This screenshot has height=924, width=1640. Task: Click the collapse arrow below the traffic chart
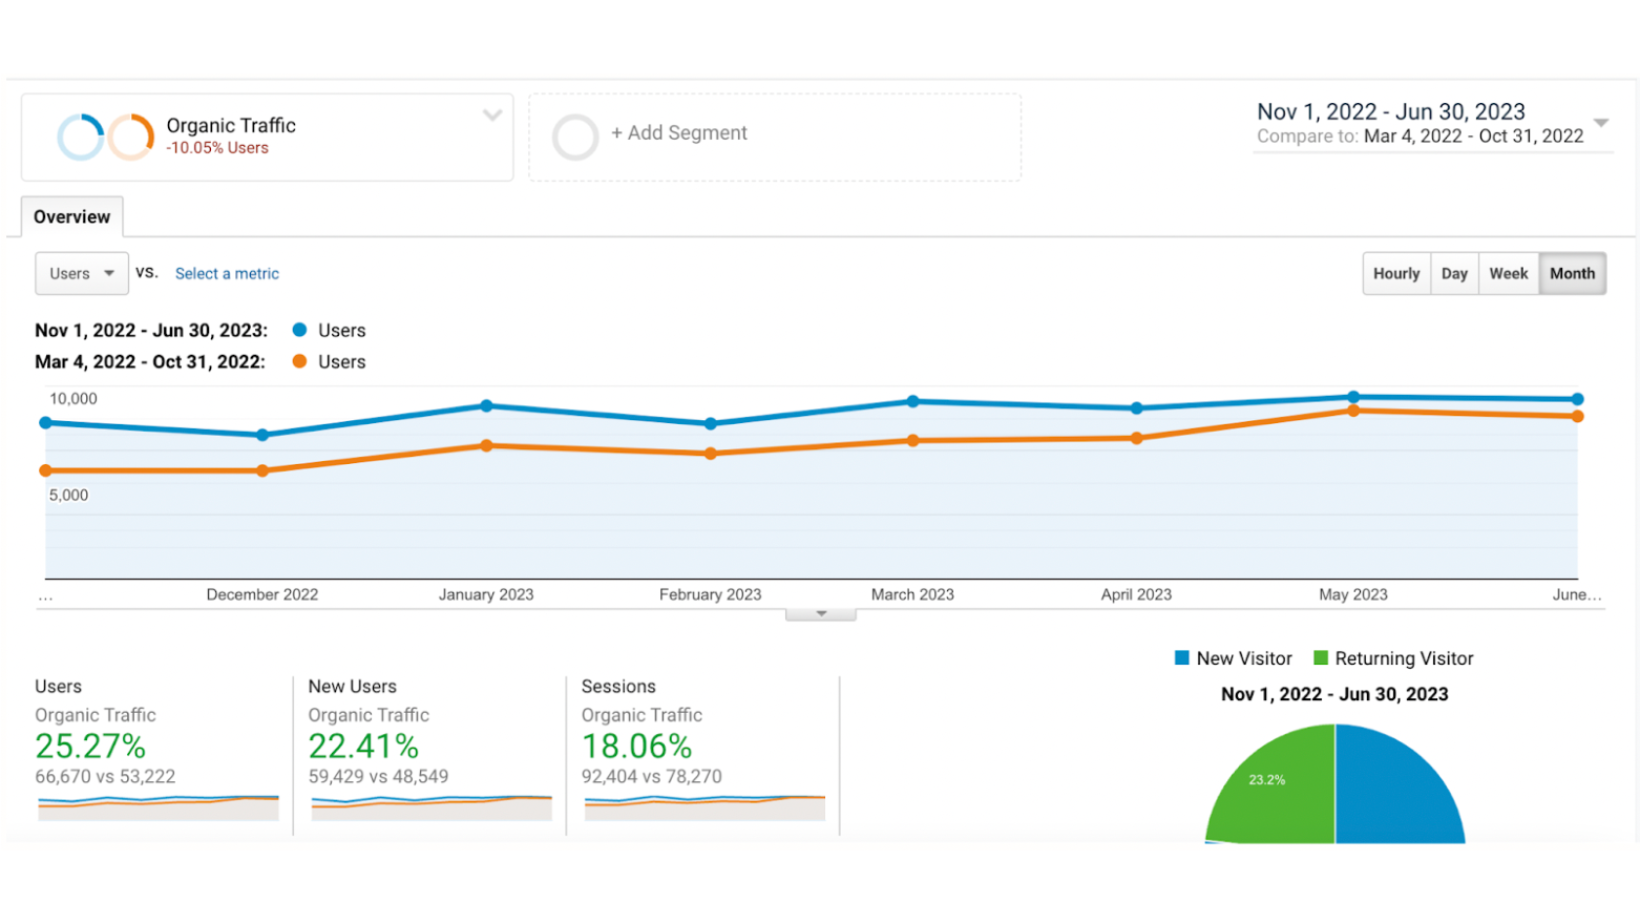click(820, 613)
